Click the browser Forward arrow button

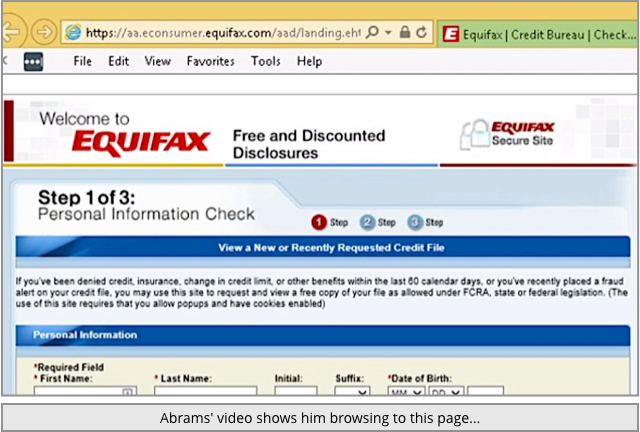[x=44, y=31]
